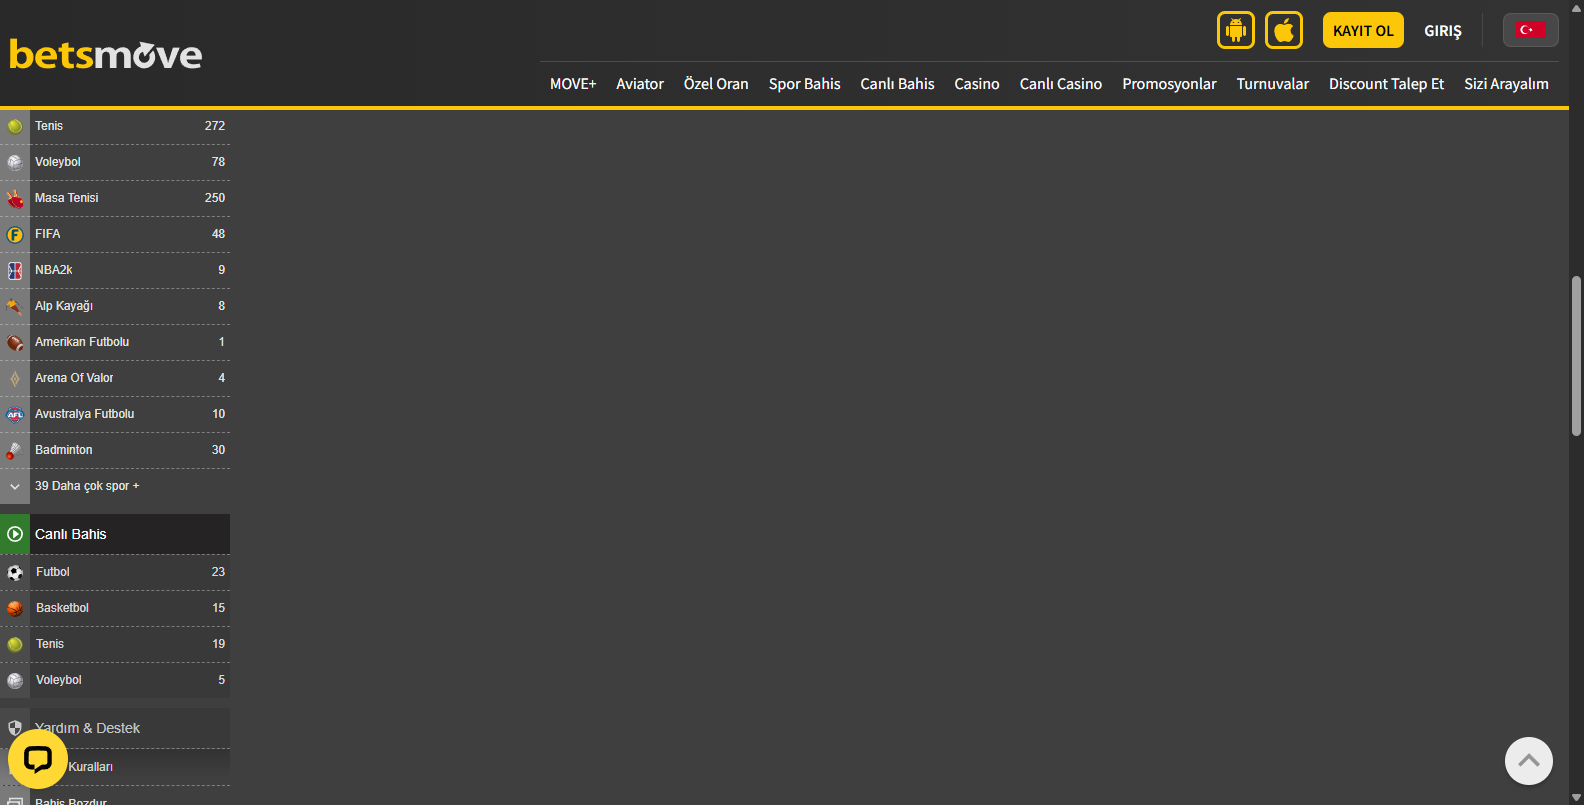Click the Canlı Bahis play icon
The height and width of the screenshot is (805, 1584).
pos(15,534)
